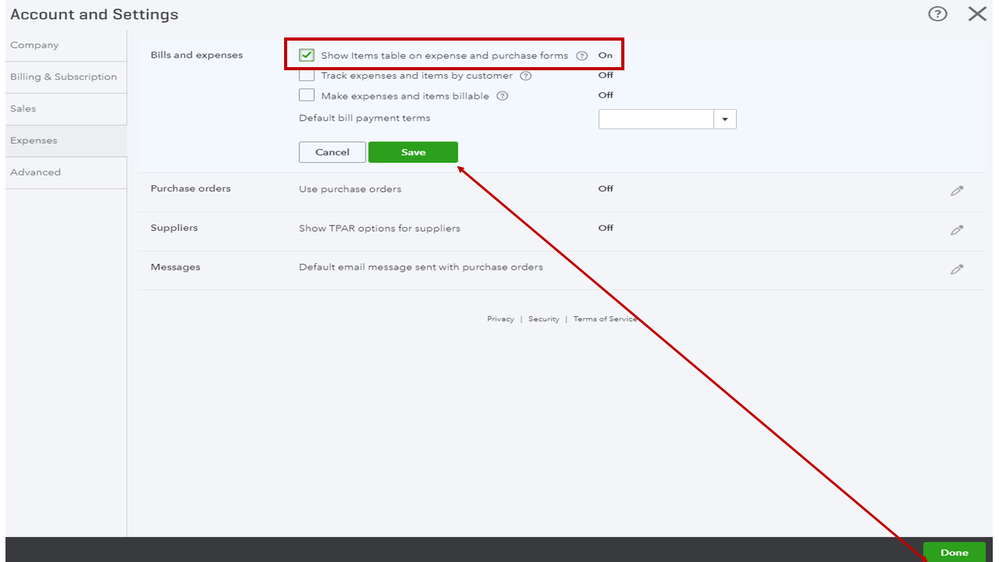The height and width of the screenshot is (562, 999).
Task: Open the Terms of Service link
Action: click(x=605, y=319)
